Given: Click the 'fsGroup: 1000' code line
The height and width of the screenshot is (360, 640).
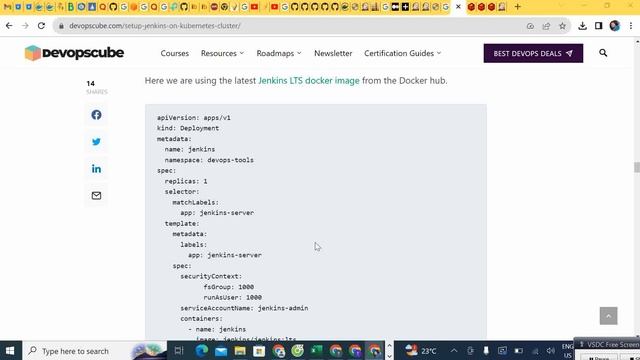Looking at the screenshot, I should tap(229, 287).
